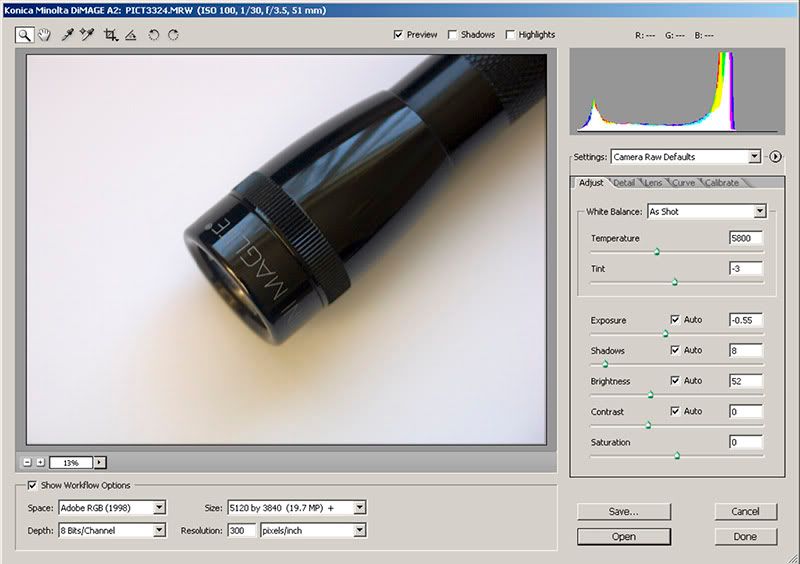The image size is (800, 564).
Task: Rotate image clockwise
Action: click(x=173, y=35)
